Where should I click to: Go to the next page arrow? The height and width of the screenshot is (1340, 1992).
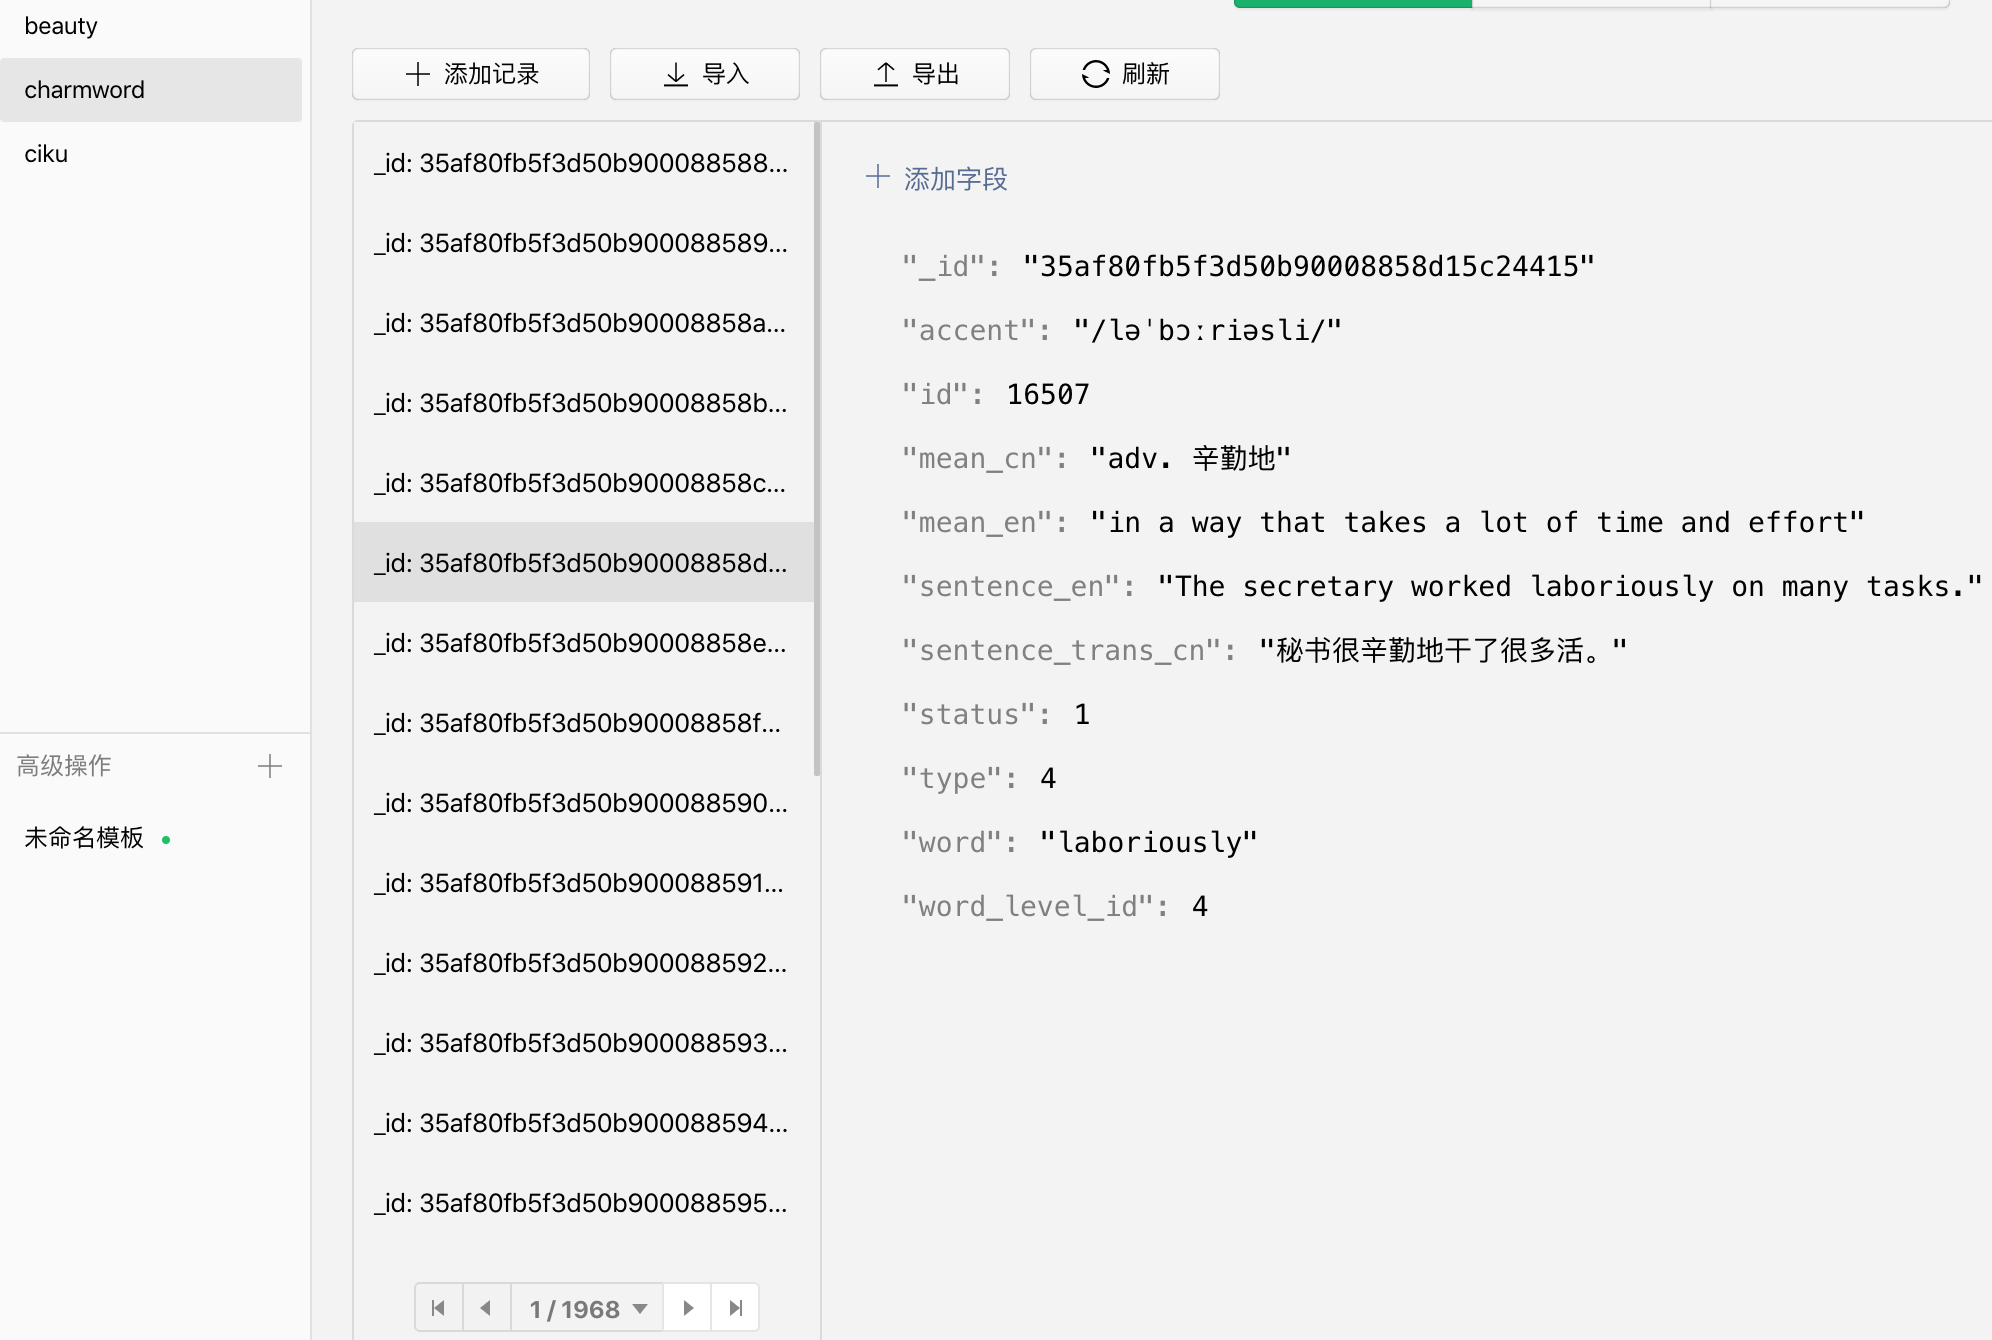coord(688,1308)
